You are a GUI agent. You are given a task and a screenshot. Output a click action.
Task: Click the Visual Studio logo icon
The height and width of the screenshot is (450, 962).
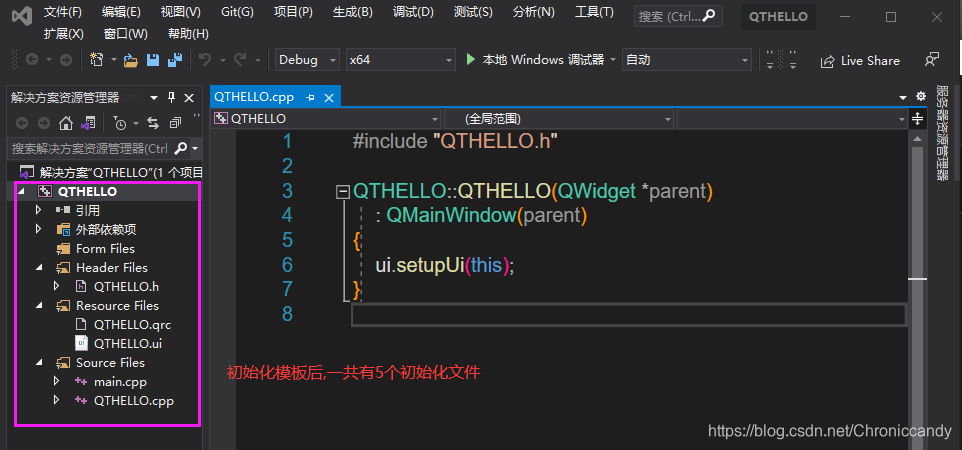(22, 17)
